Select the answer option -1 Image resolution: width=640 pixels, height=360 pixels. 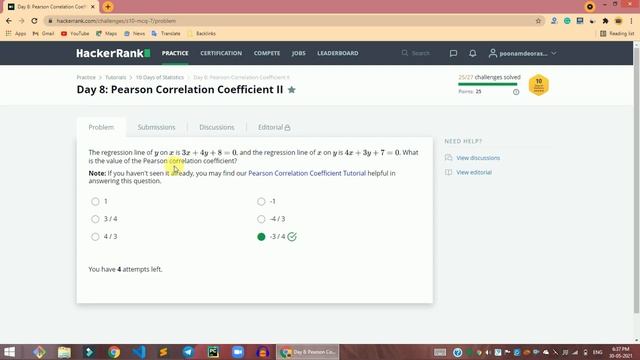[x=261, y=201]
